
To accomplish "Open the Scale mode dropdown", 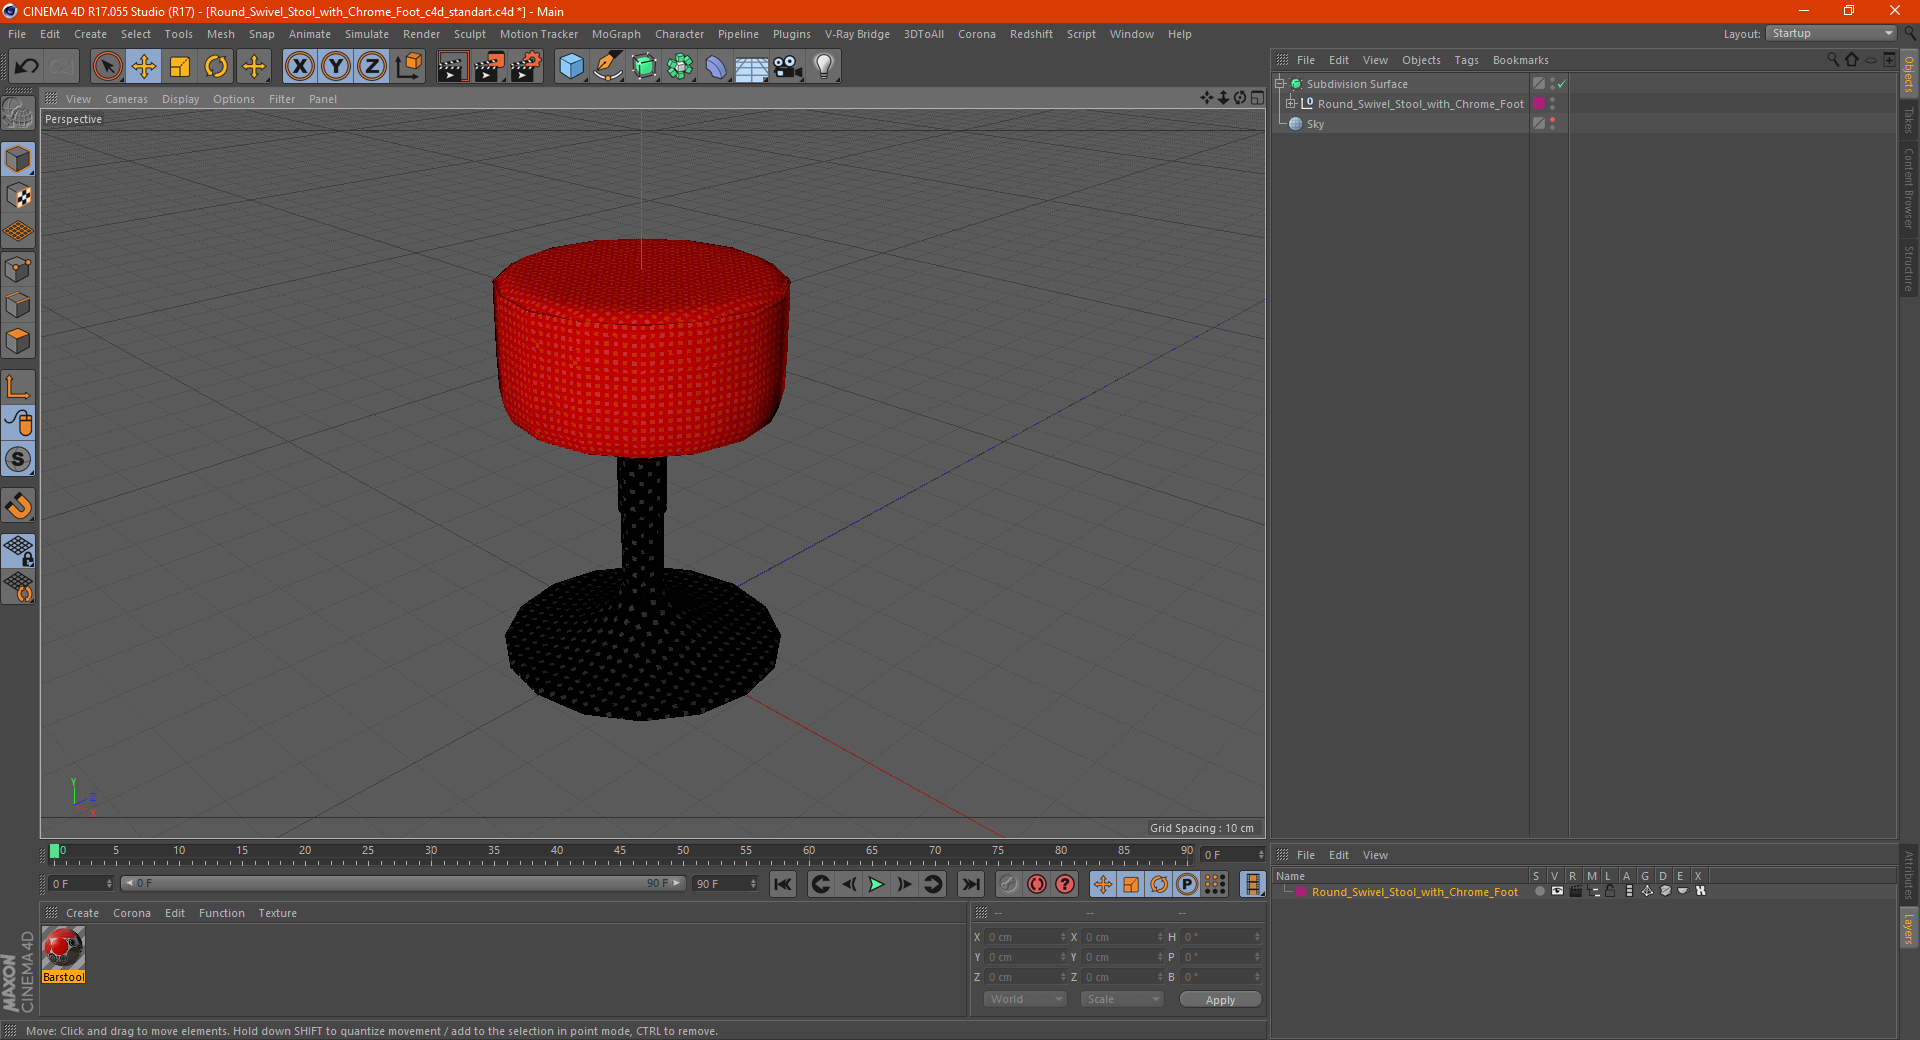I will 1122,999.
